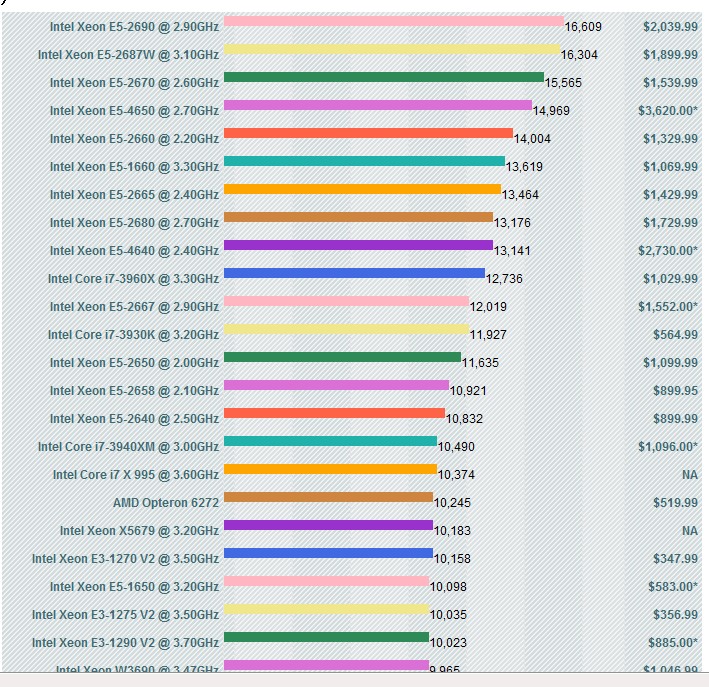The image size is (709, 687).
Task: Open Intel Core i7-3960X @ 3.30GHz
Action: point(133,279)
